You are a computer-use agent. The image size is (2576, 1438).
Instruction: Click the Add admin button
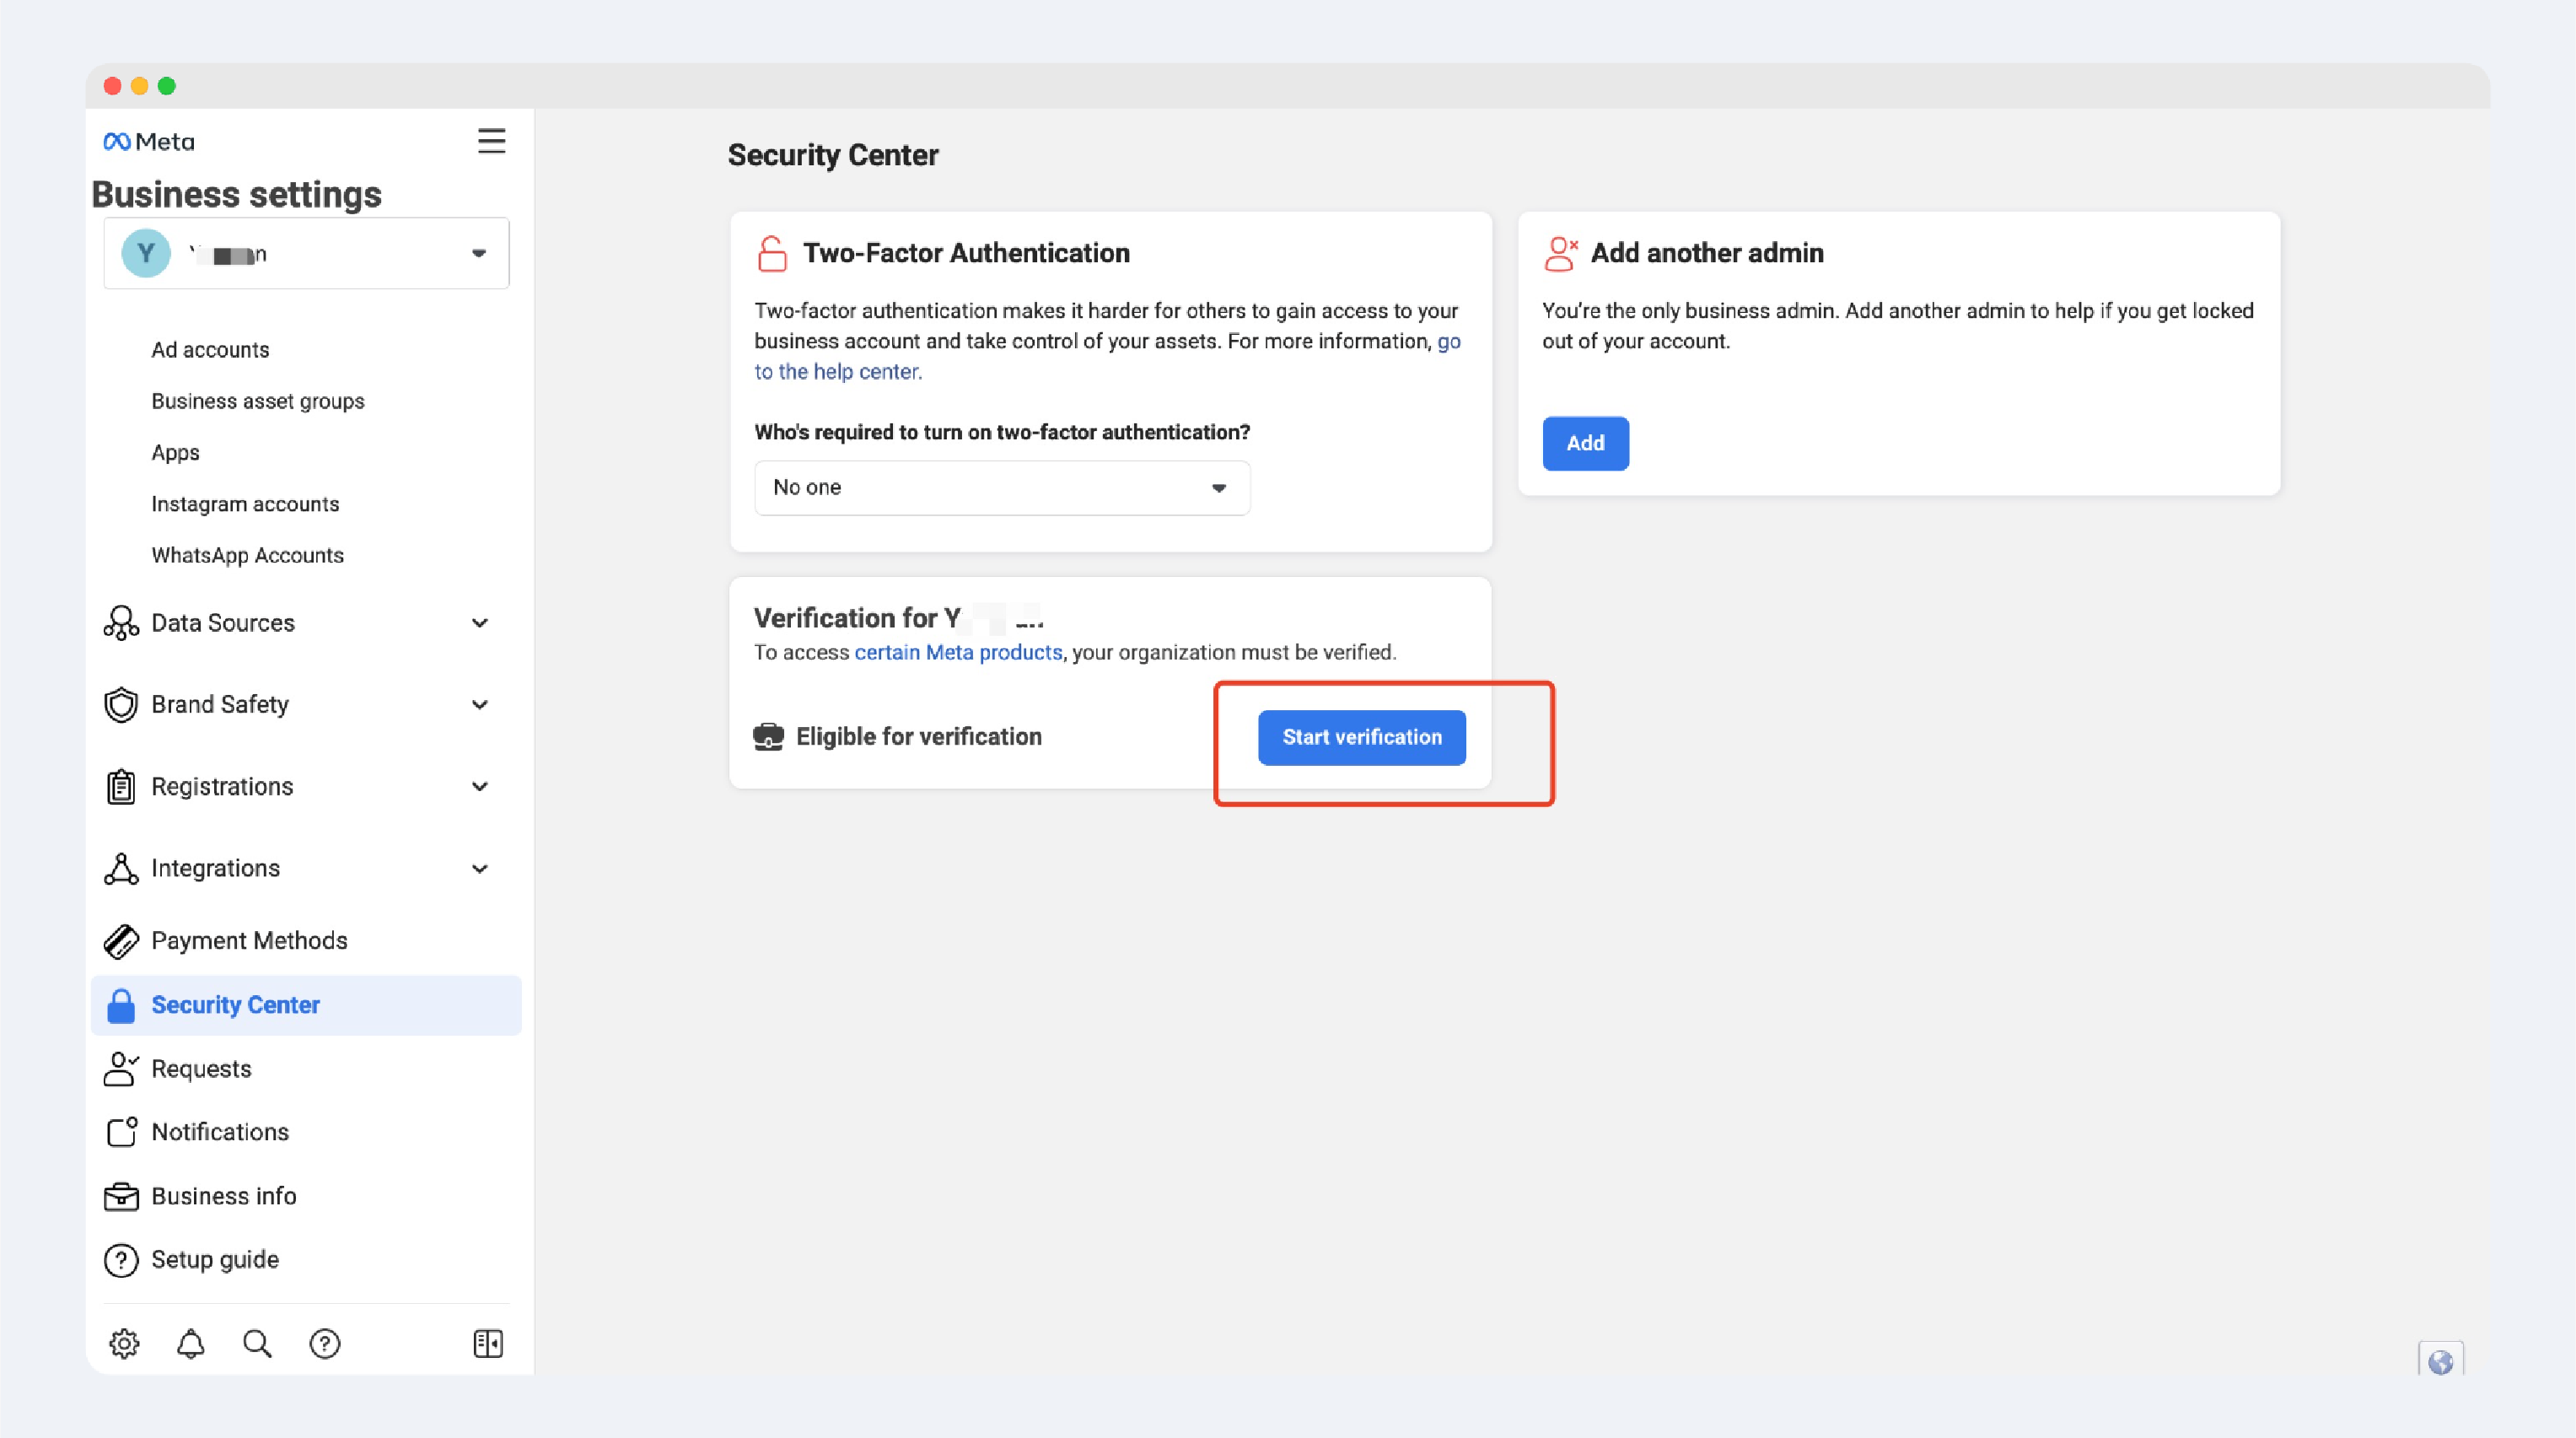(x=1585, y=443)
